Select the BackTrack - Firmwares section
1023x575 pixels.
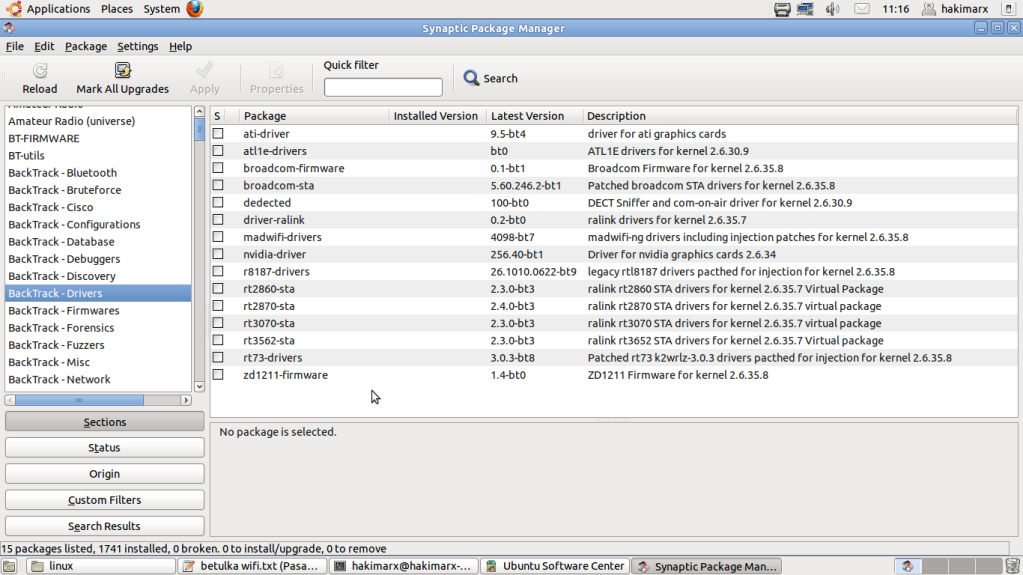click(98, 311)
